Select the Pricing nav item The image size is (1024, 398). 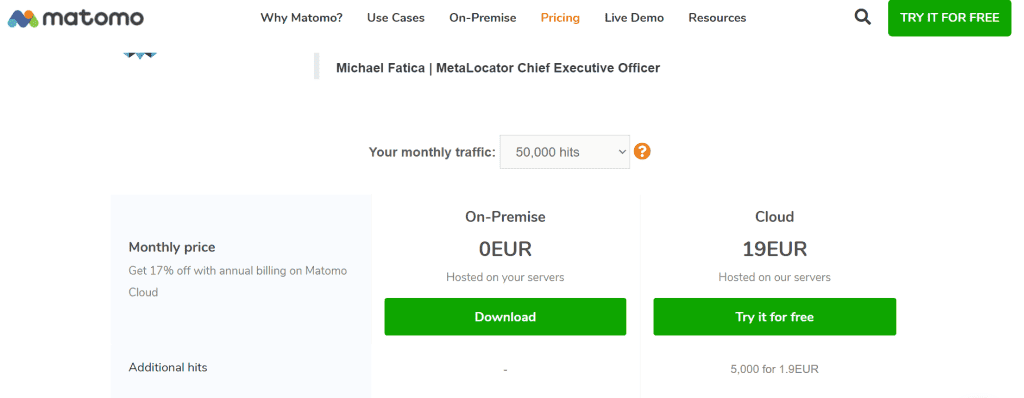560,18
